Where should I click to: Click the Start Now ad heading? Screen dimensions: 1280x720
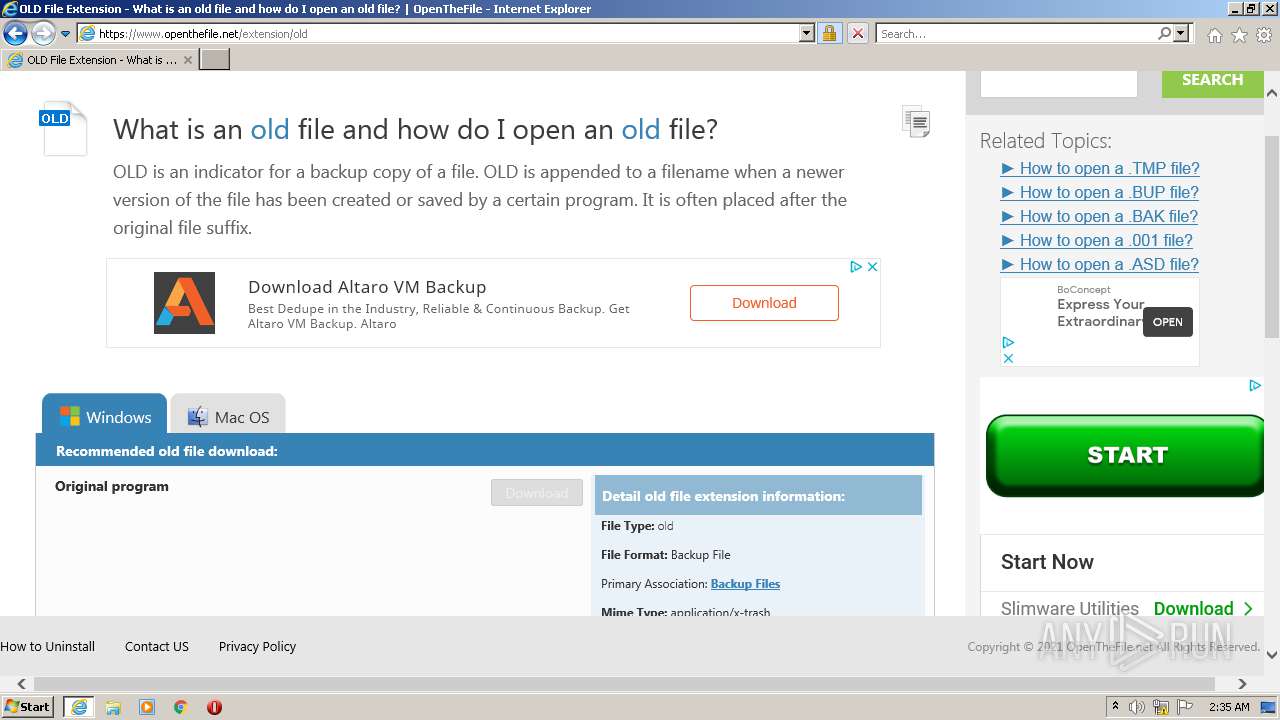tap(1047, 562)
